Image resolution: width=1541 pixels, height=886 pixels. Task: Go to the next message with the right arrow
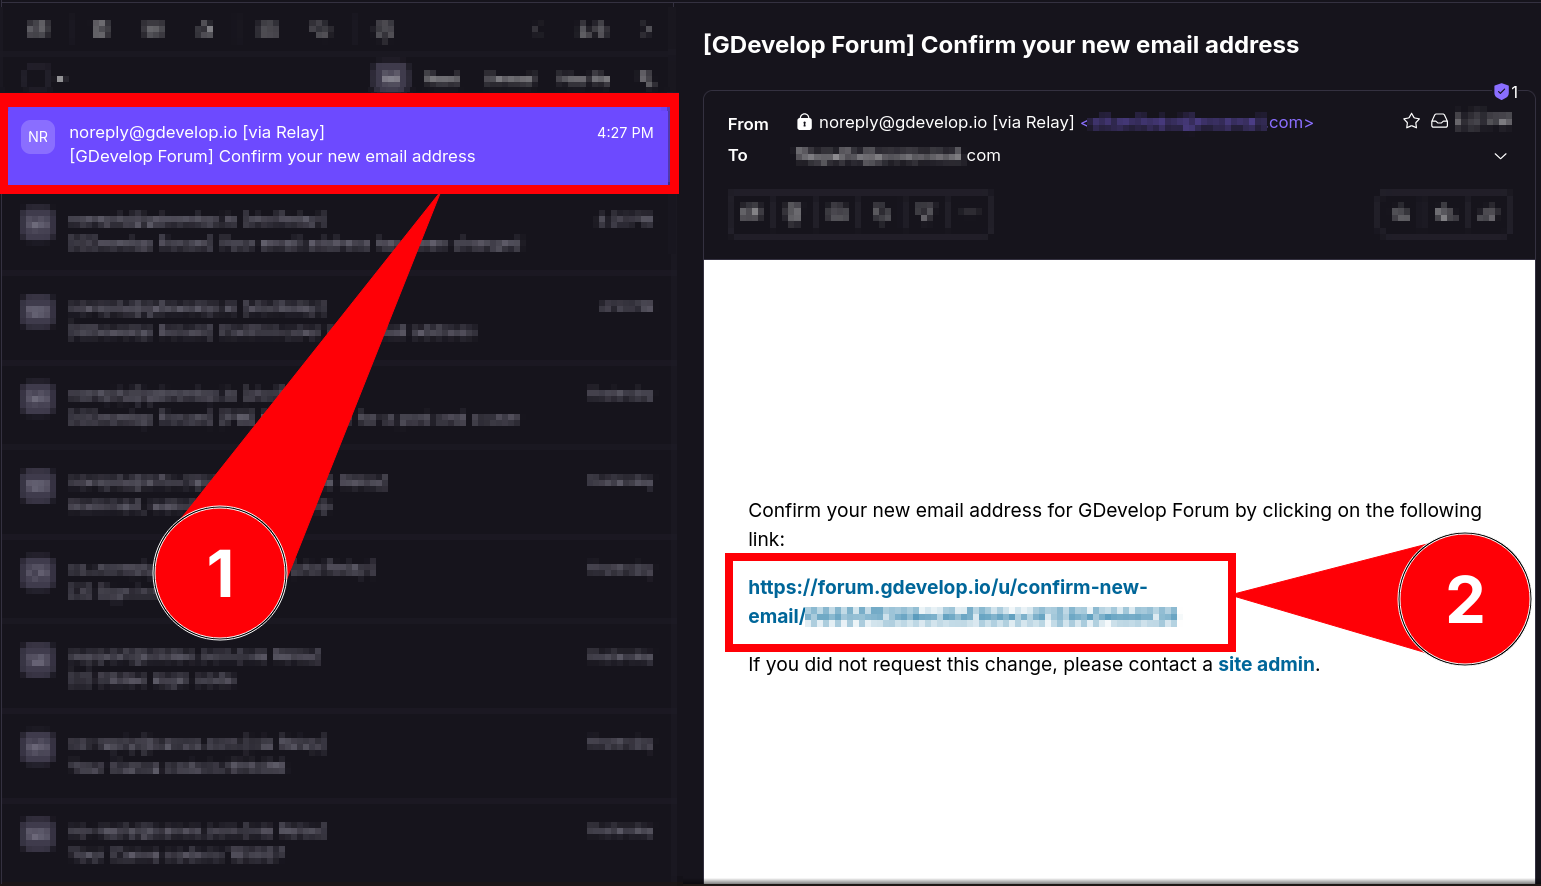646,29
